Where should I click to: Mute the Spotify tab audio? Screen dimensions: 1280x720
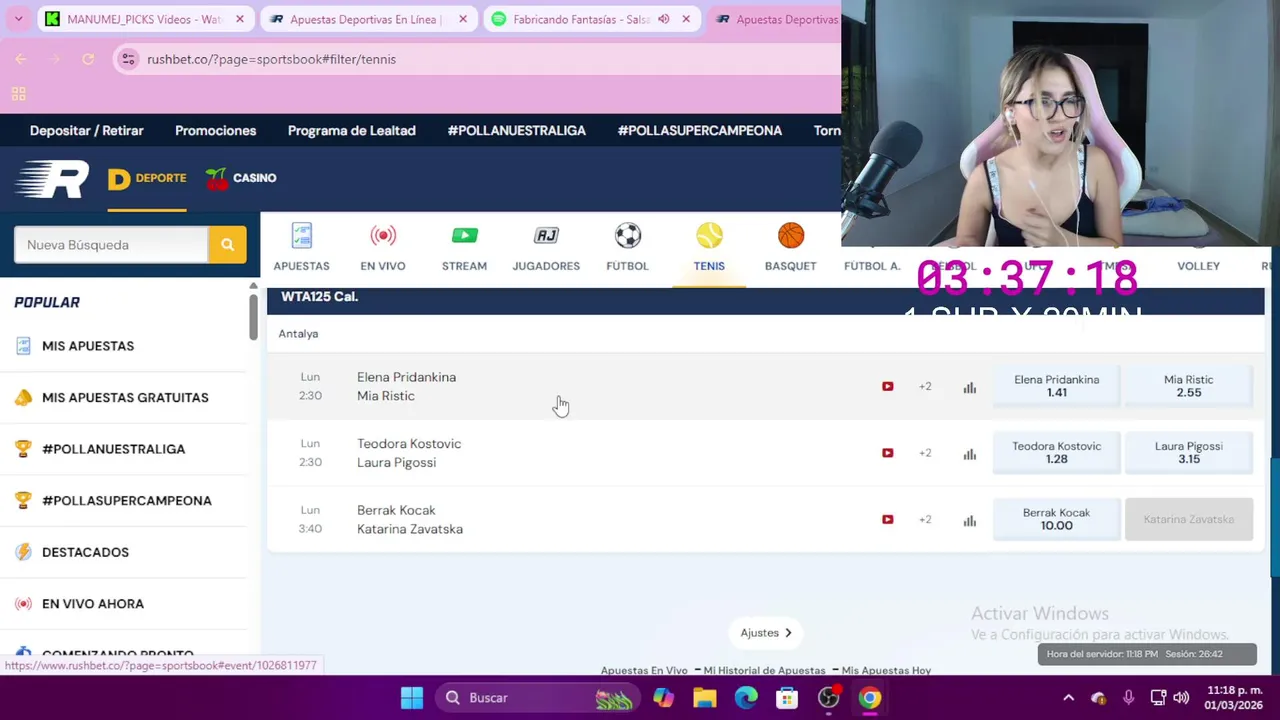tap(664, 19)
